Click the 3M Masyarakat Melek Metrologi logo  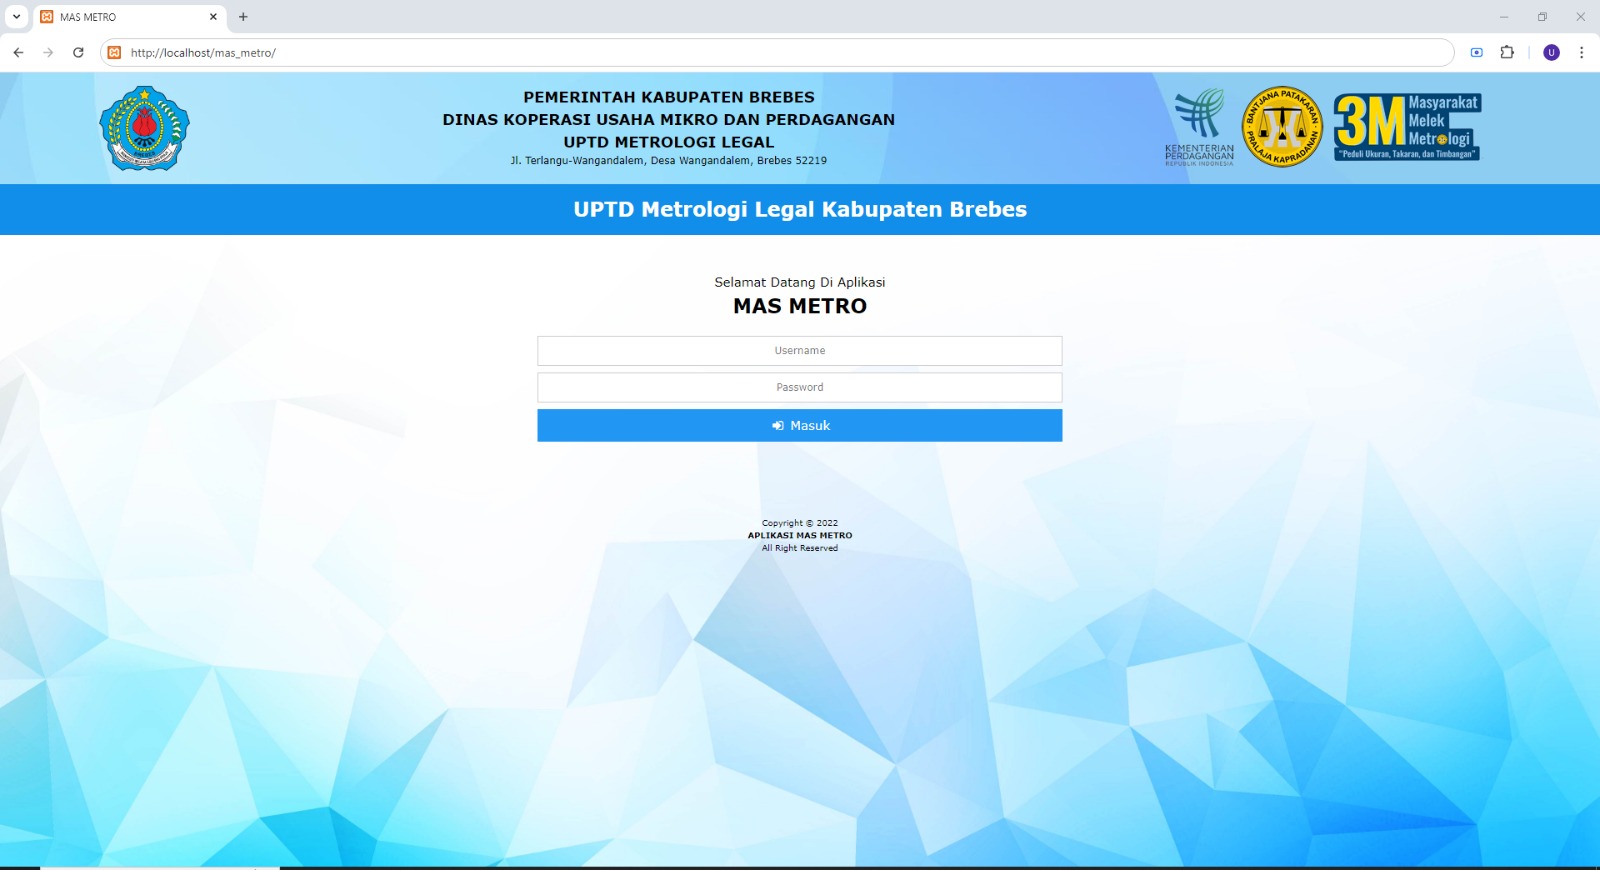[x=1407, y=127]
